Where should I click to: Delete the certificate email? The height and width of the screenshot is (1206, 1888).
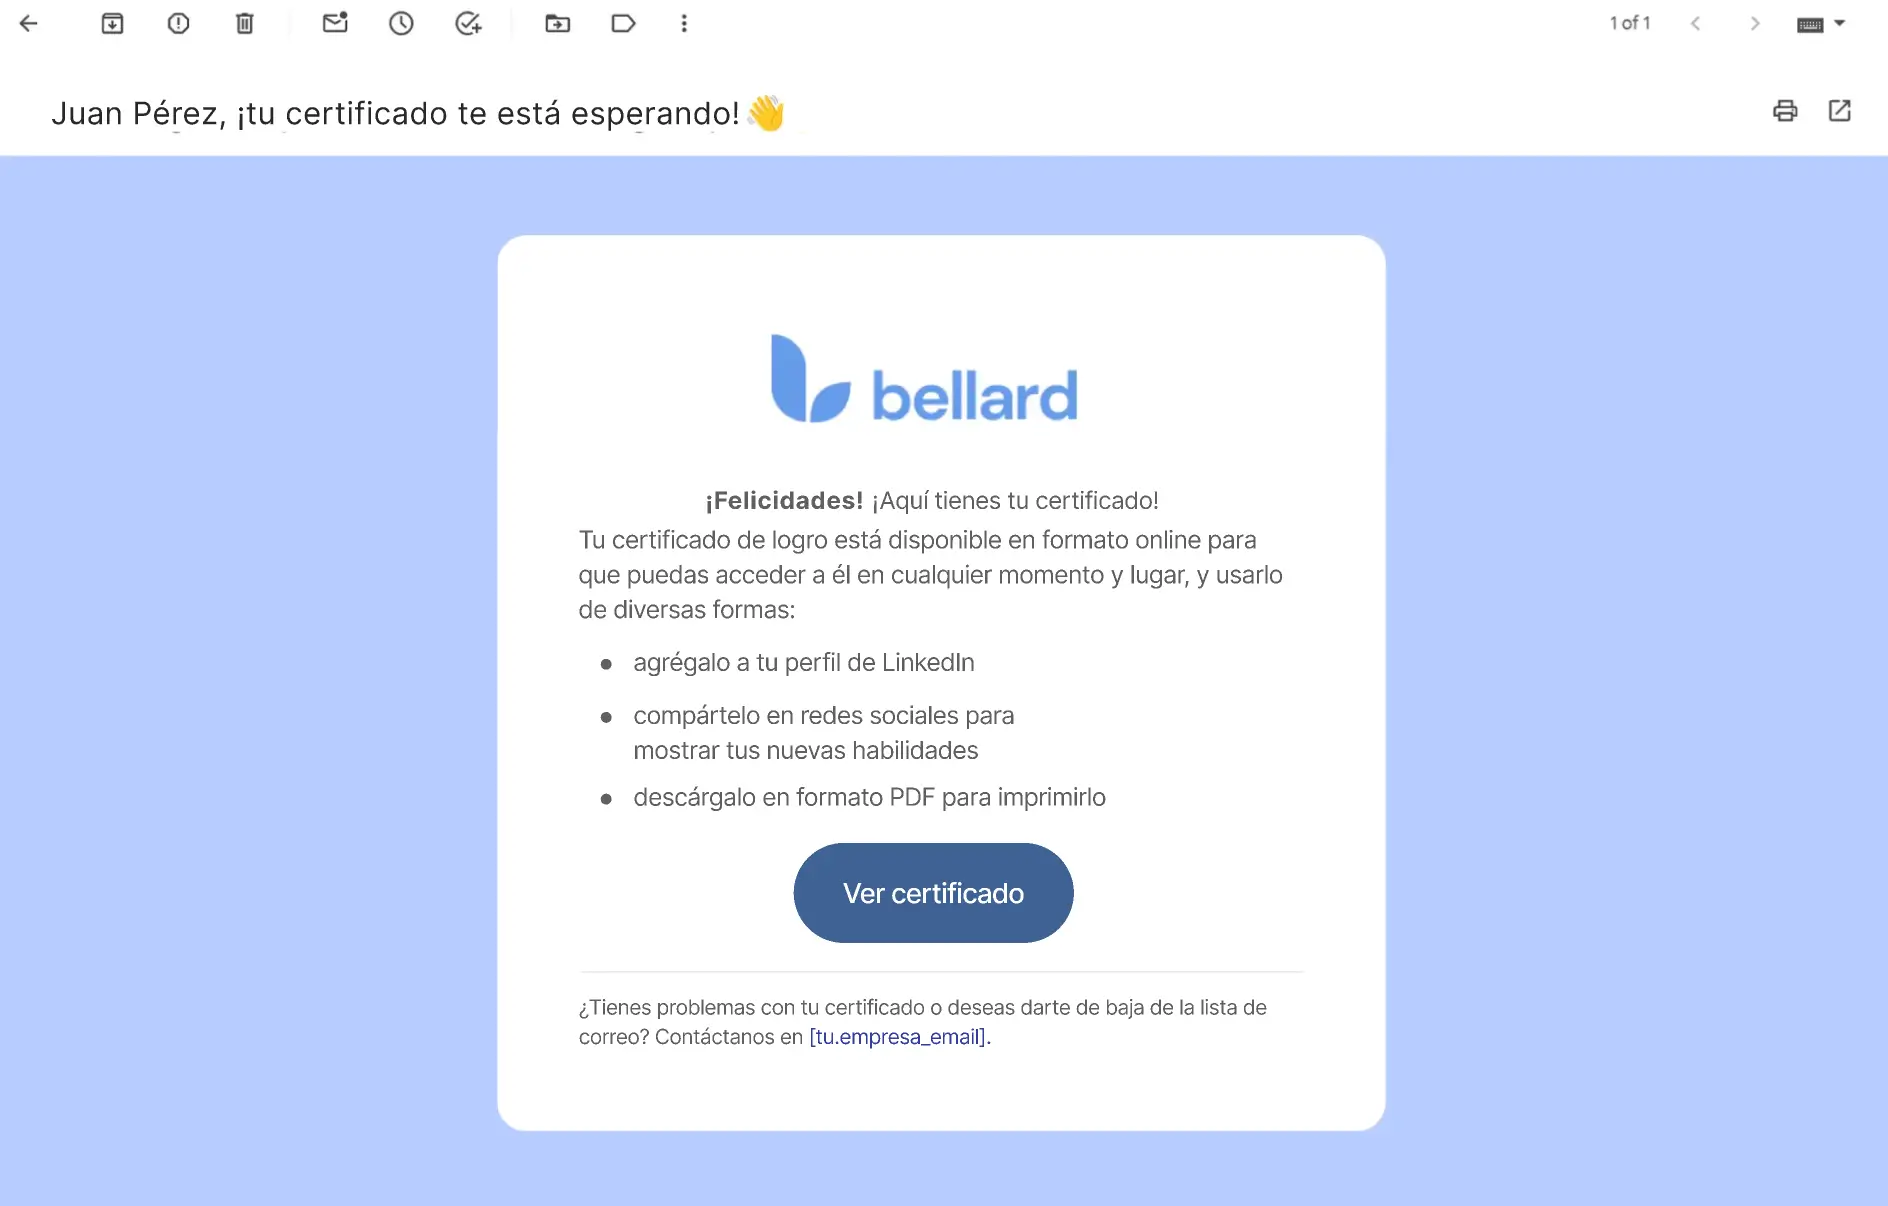click(244, 23)
